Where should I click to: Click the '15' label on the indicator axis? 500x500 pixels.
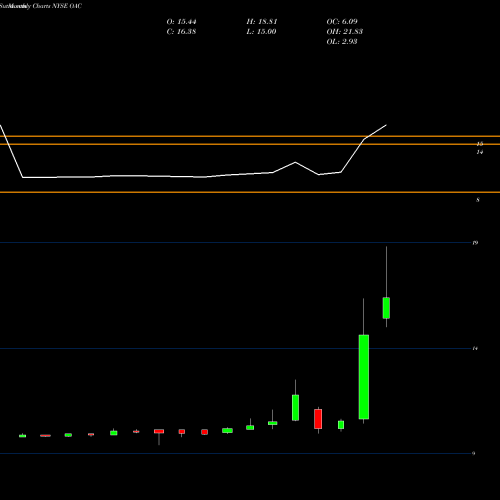480,144
